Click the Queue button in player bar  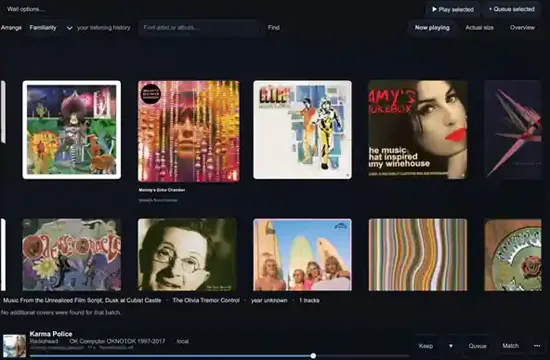(477, 346)
